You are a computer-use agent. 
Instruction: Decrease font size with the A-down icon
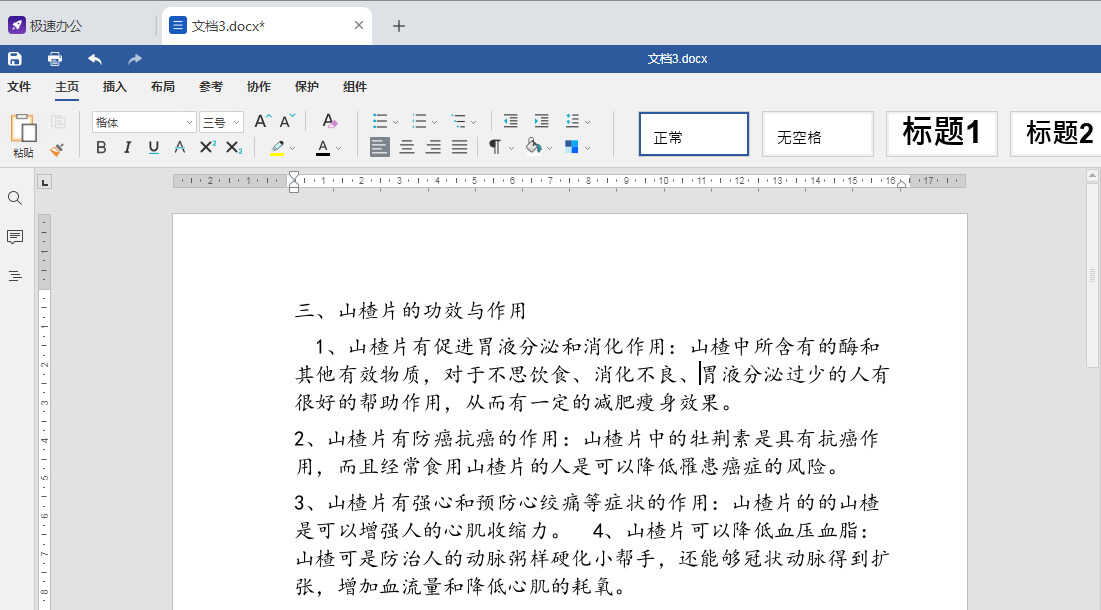pyautogui.click(x=287, y=121)
